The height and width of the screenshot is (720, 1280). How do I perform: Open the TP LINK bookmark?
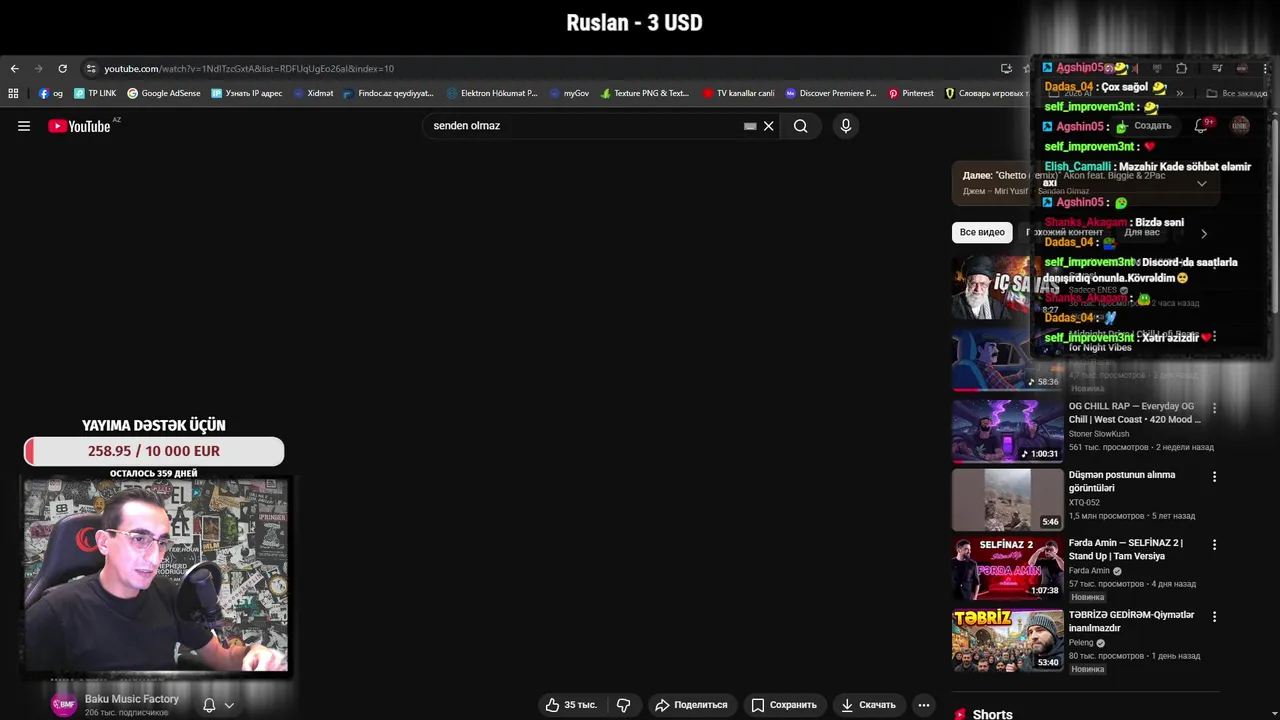click(x=95, y=93)
